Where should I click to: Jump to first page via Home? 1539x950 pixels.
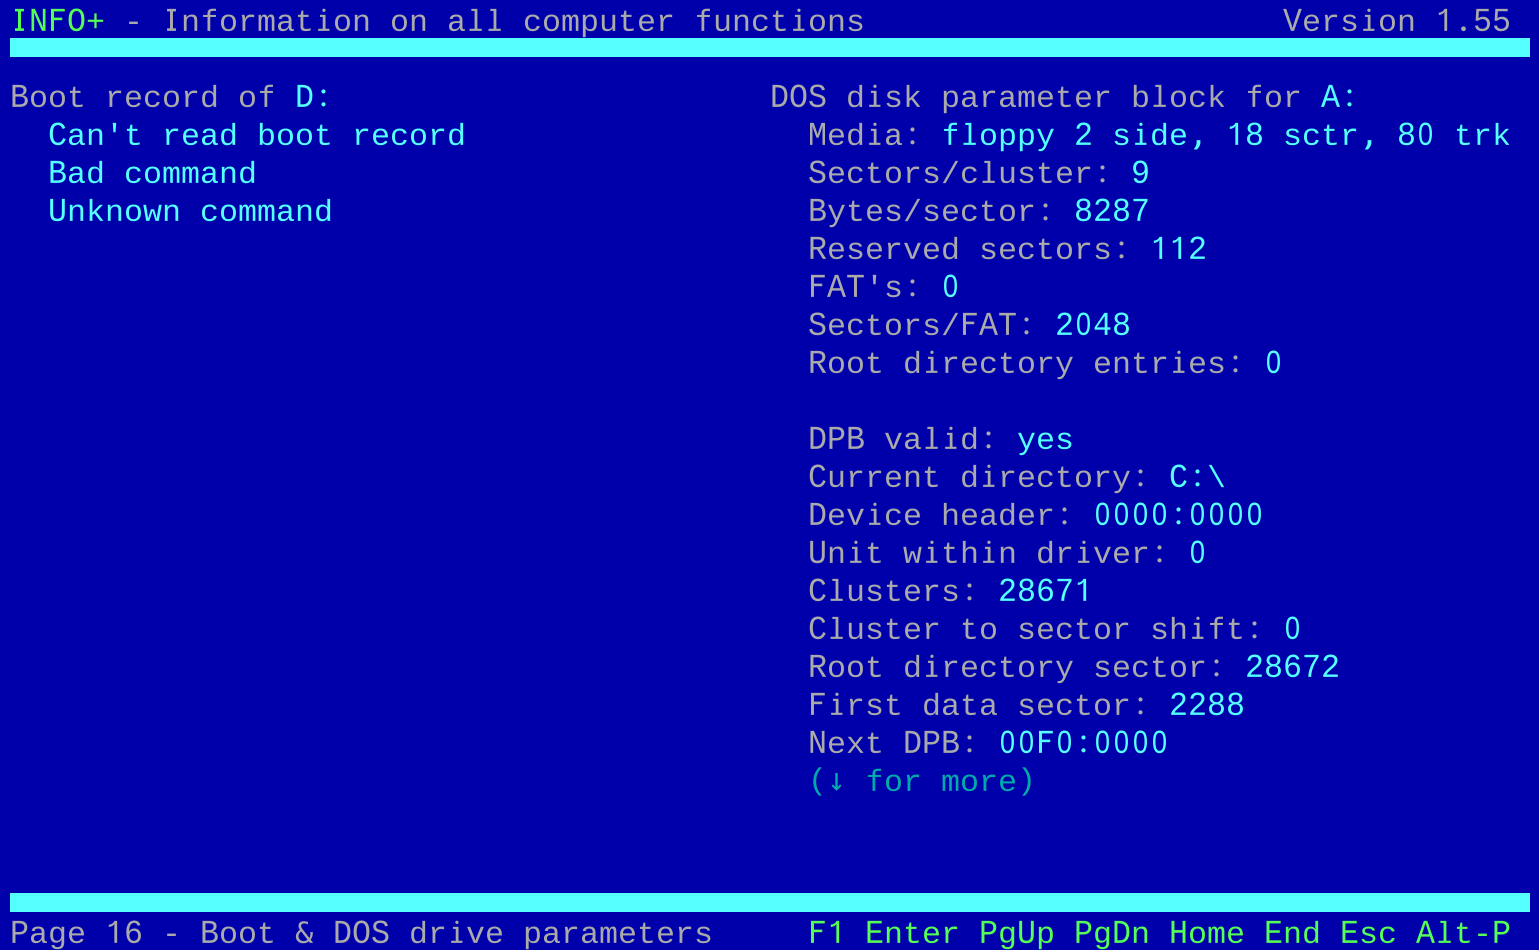(x=1206, y=932)
